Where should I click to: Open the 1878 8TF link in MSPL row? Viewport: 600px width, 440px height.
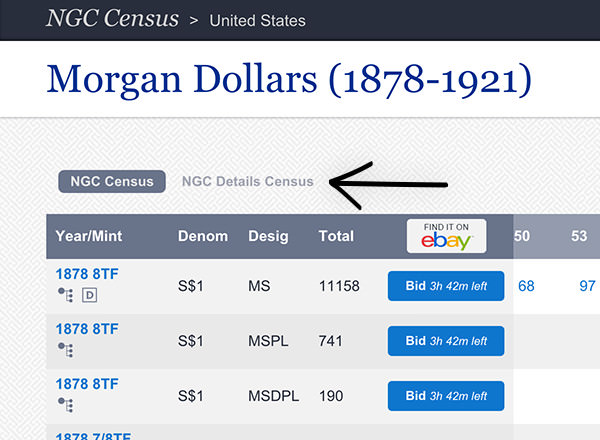click(87, 329)
